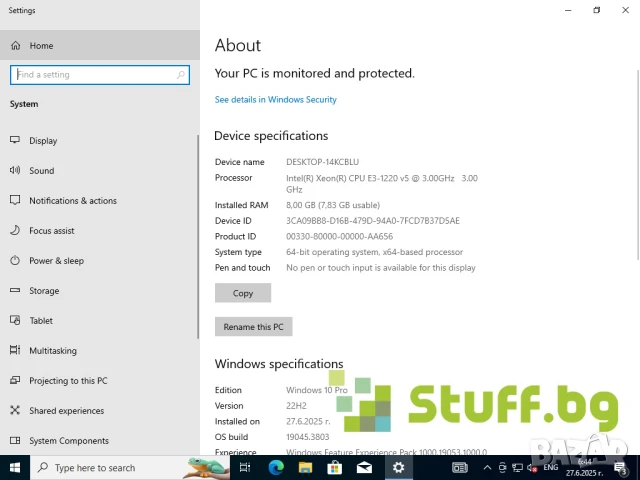The image size is (640, 480).
Task: Select Notifications & actions
Action: pos(72,201)
